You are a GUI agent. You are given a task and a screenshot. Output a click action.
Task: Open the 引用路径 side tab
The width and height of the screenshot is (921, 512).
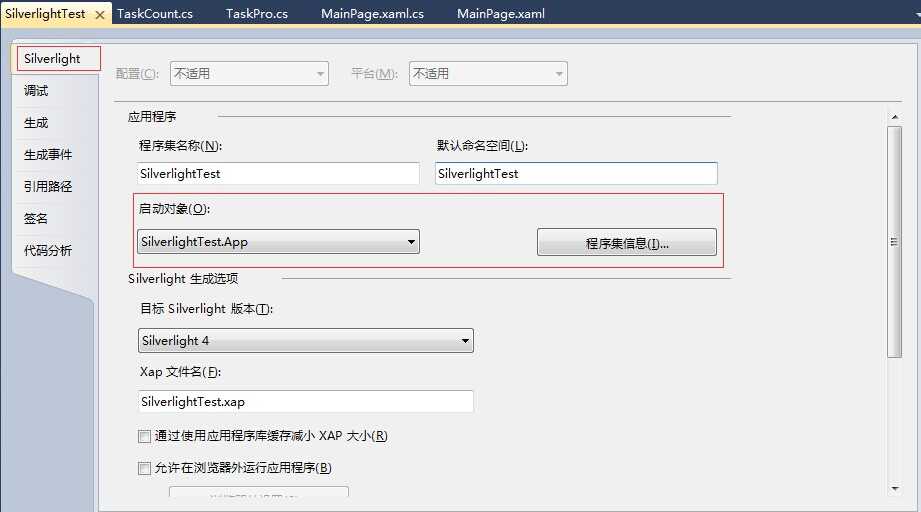pyautogui.click(x=48, y=187)
